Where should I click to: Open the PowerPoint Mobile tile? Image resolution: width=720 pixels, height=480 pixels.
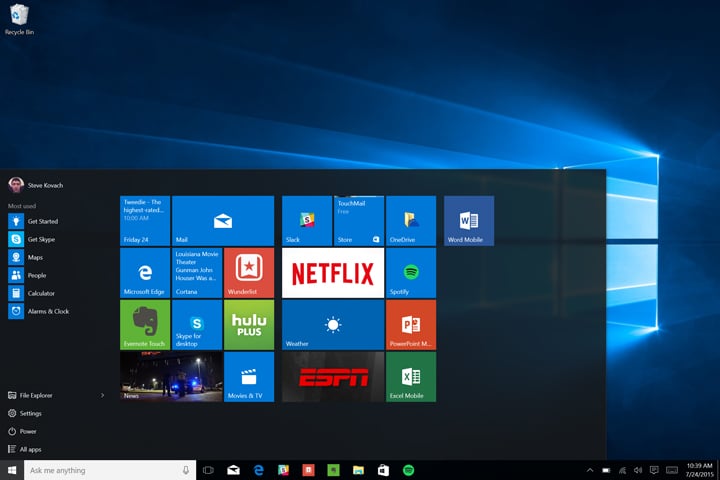click(411, 325)
